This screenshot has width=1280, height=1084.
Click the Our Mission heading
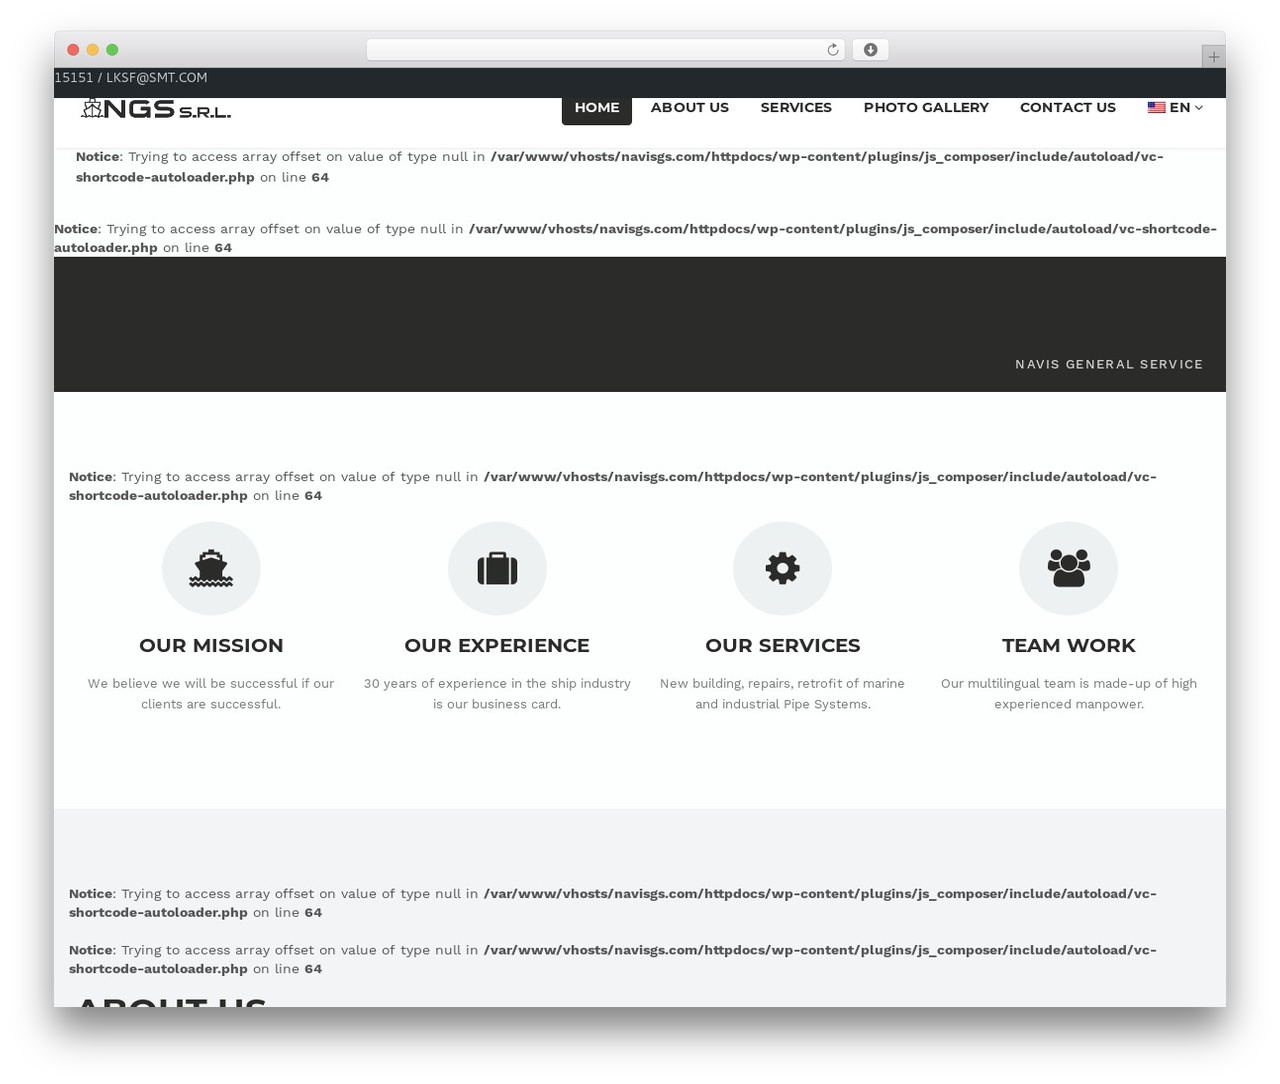coord(211,645)
